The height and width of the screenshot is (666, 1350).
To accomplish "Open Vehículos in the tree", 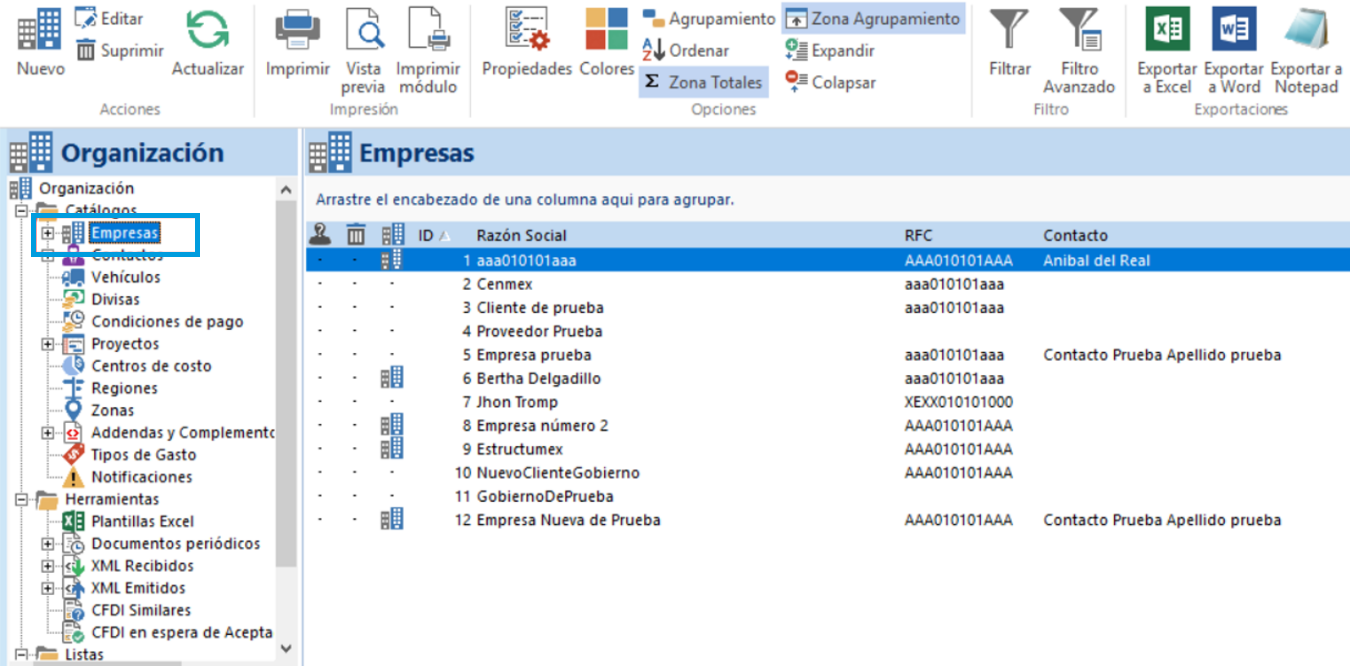I will coord(125,277).
